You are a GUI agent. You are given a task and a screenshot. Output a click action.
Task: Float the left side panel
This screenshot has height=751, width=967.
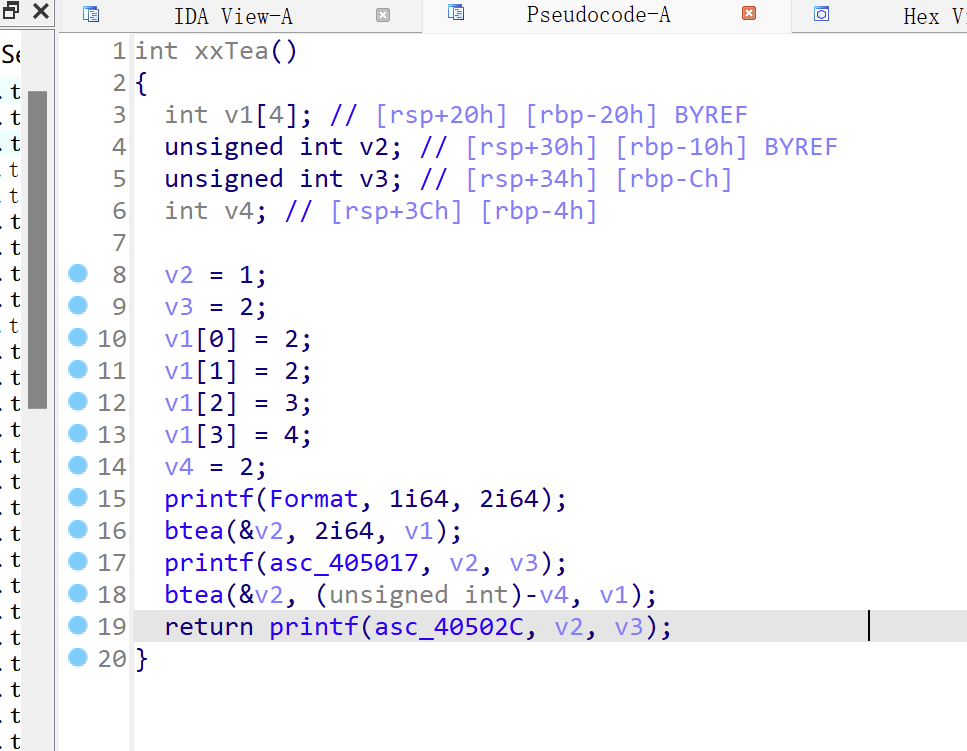11,10
